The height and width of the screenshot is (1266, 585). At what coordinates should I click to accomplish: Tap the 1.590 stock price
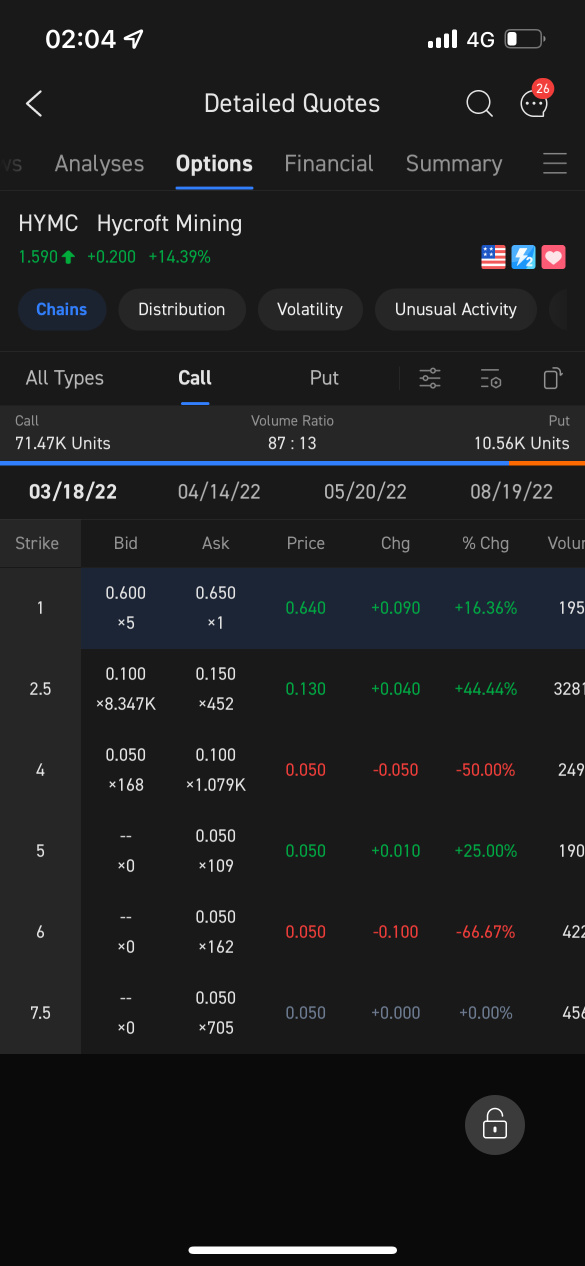pyautogui.click(x=38, y=257)
